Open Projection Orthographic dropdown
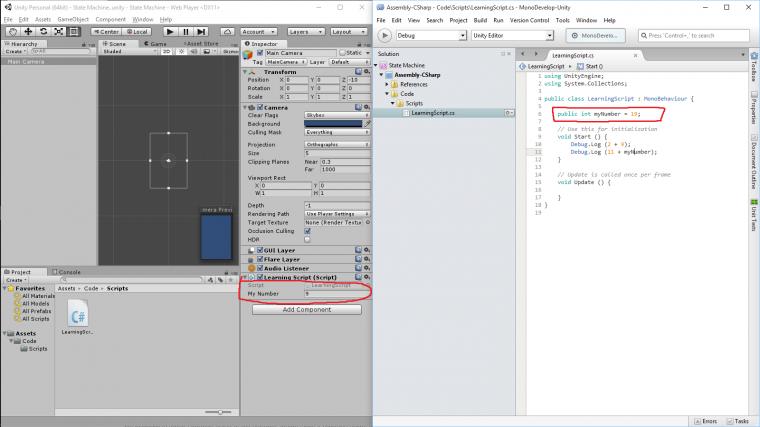This screenshot has height=427, width=760. (337, 144)
